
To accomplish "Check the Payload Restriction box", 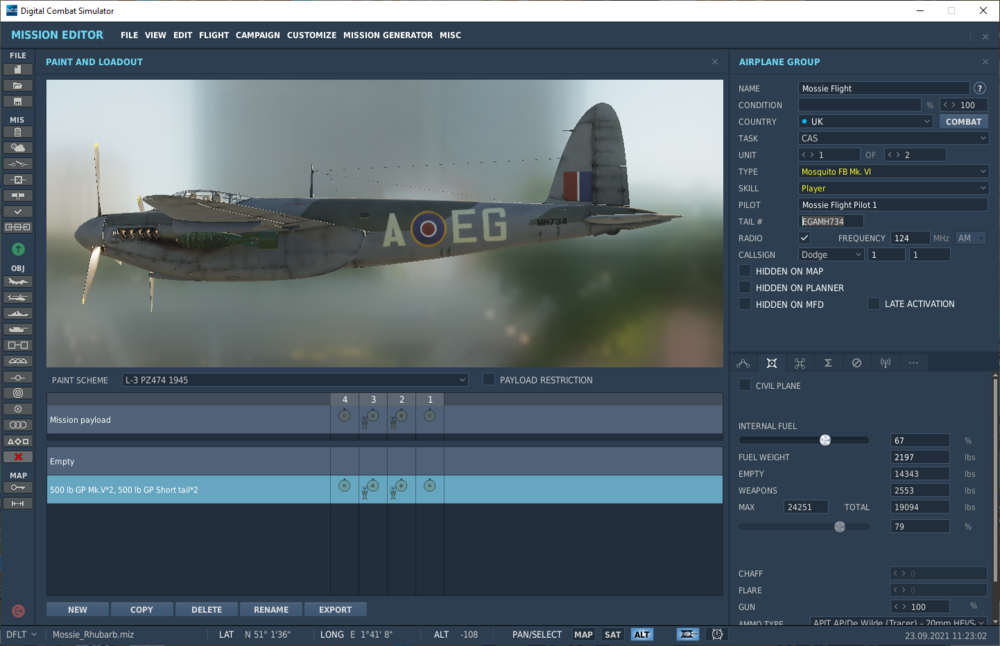I will (489, 380).
